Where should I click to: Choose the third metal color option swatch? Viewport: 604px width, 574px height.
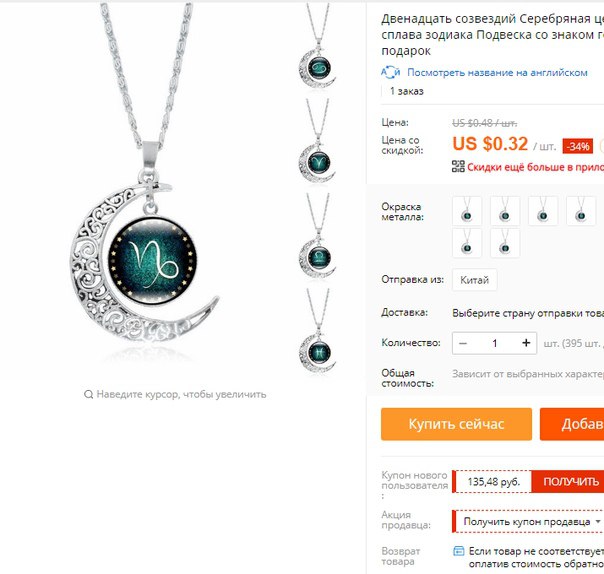(x=543, y=211)
